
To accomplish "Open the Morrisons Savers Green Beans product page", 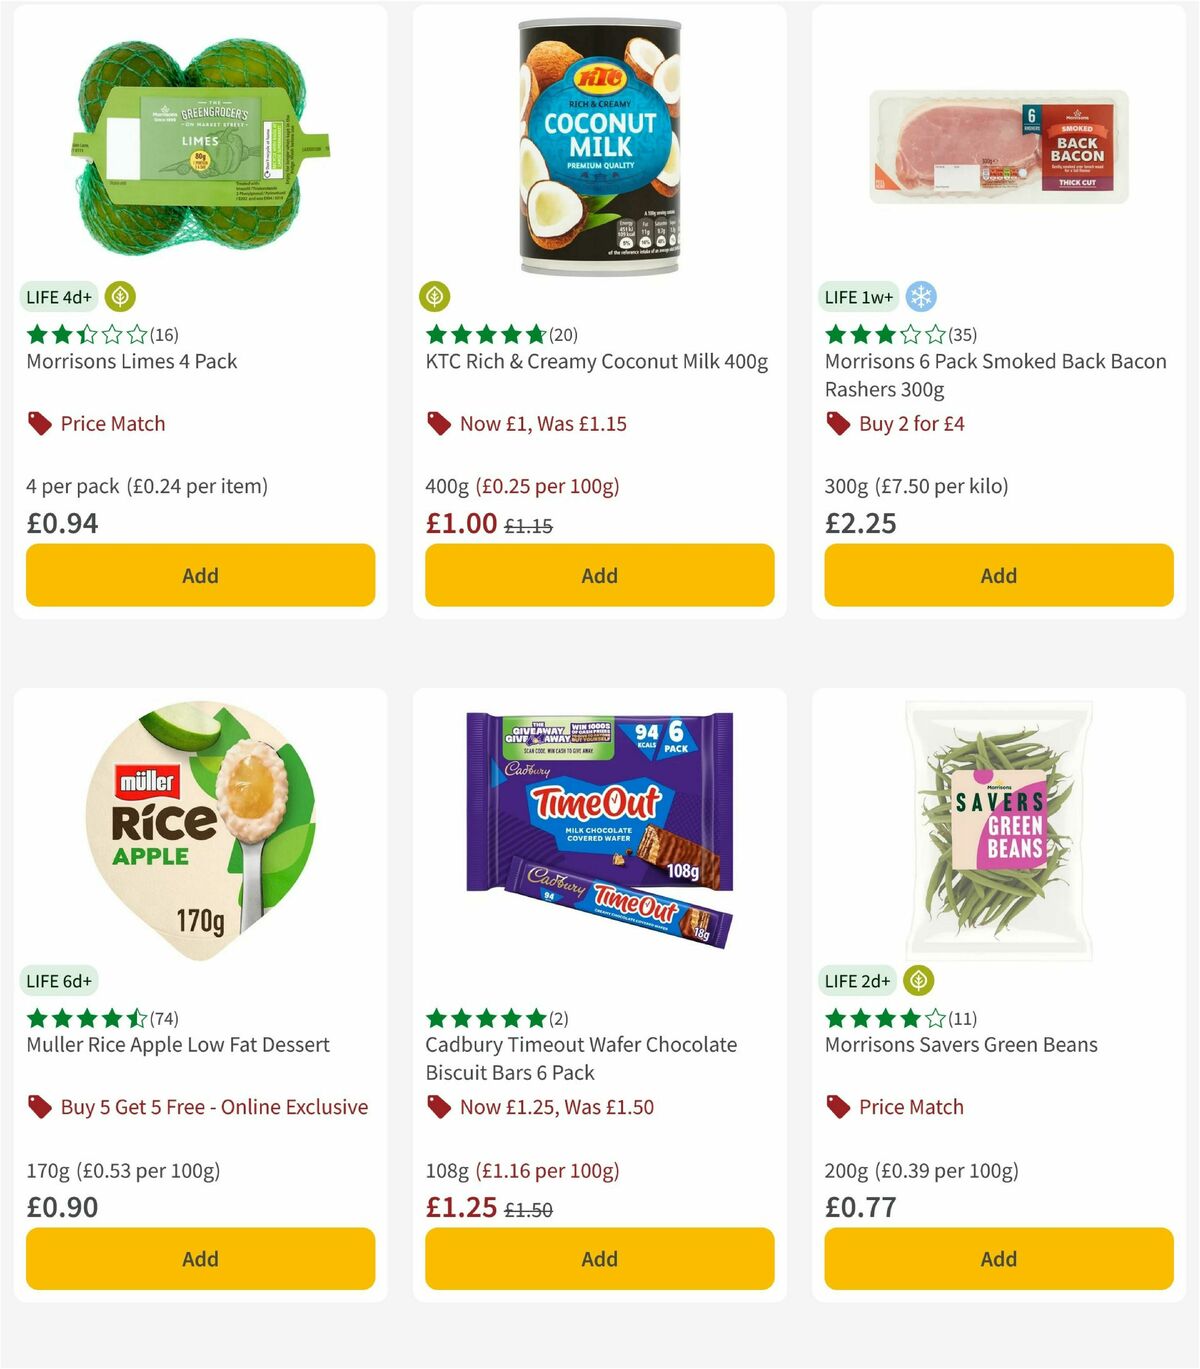I will [x=961, y=1044].
